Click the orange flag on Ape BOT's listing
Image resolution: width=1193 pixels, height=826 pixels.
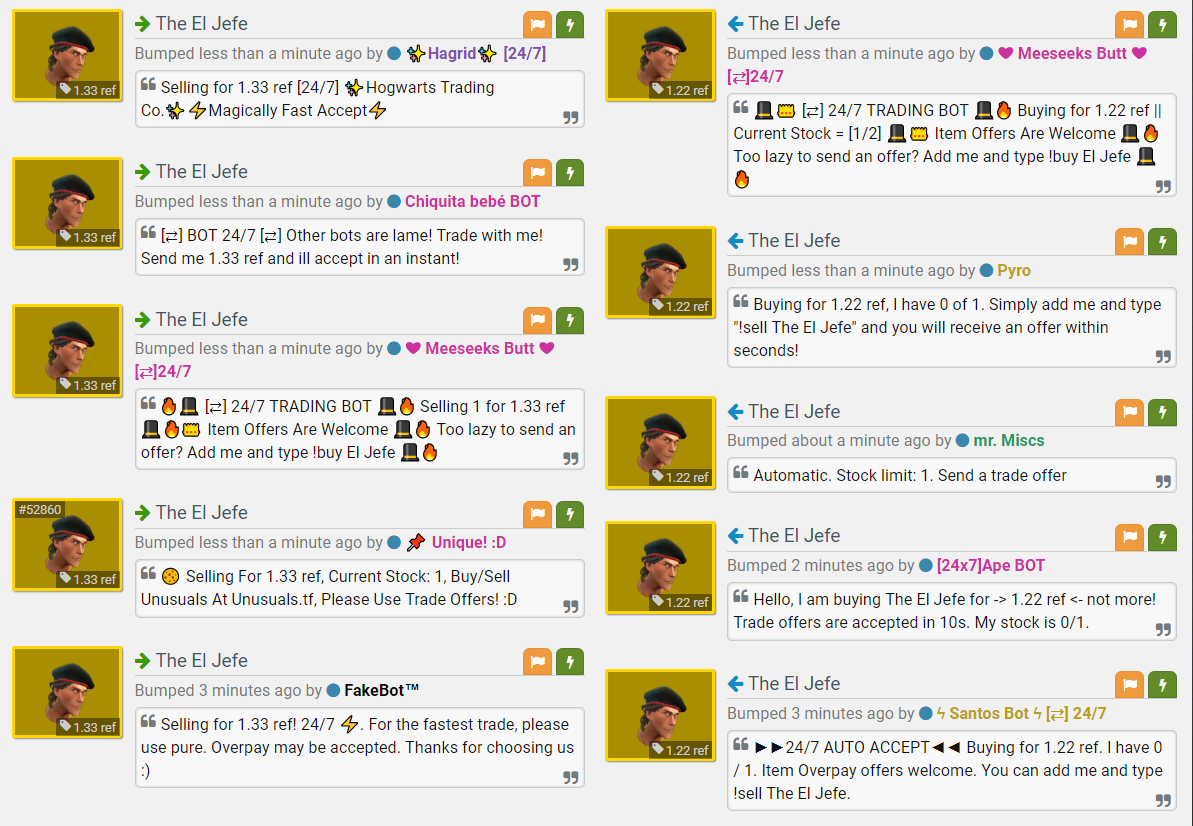point(1130,537)
